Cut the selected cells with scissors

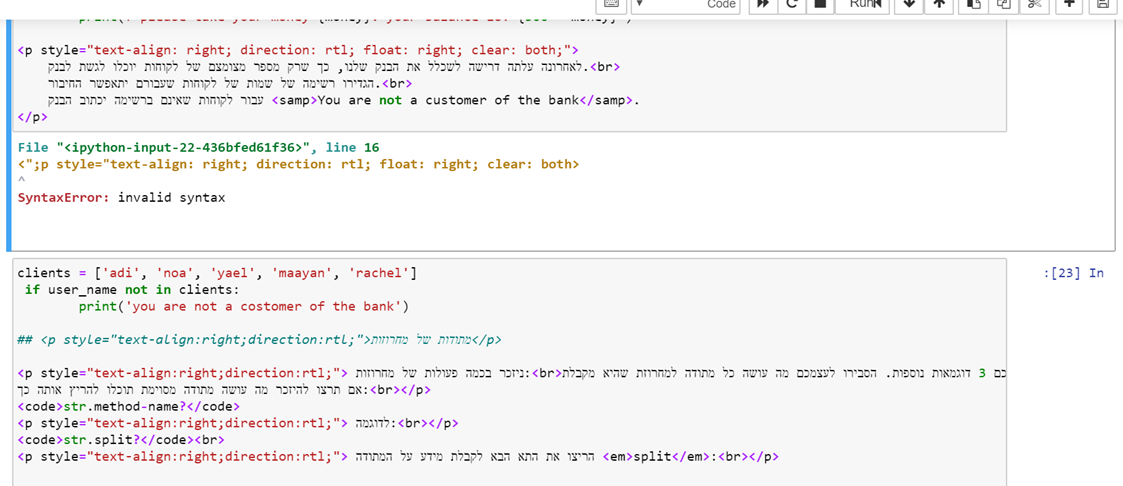coord(1033,4)
